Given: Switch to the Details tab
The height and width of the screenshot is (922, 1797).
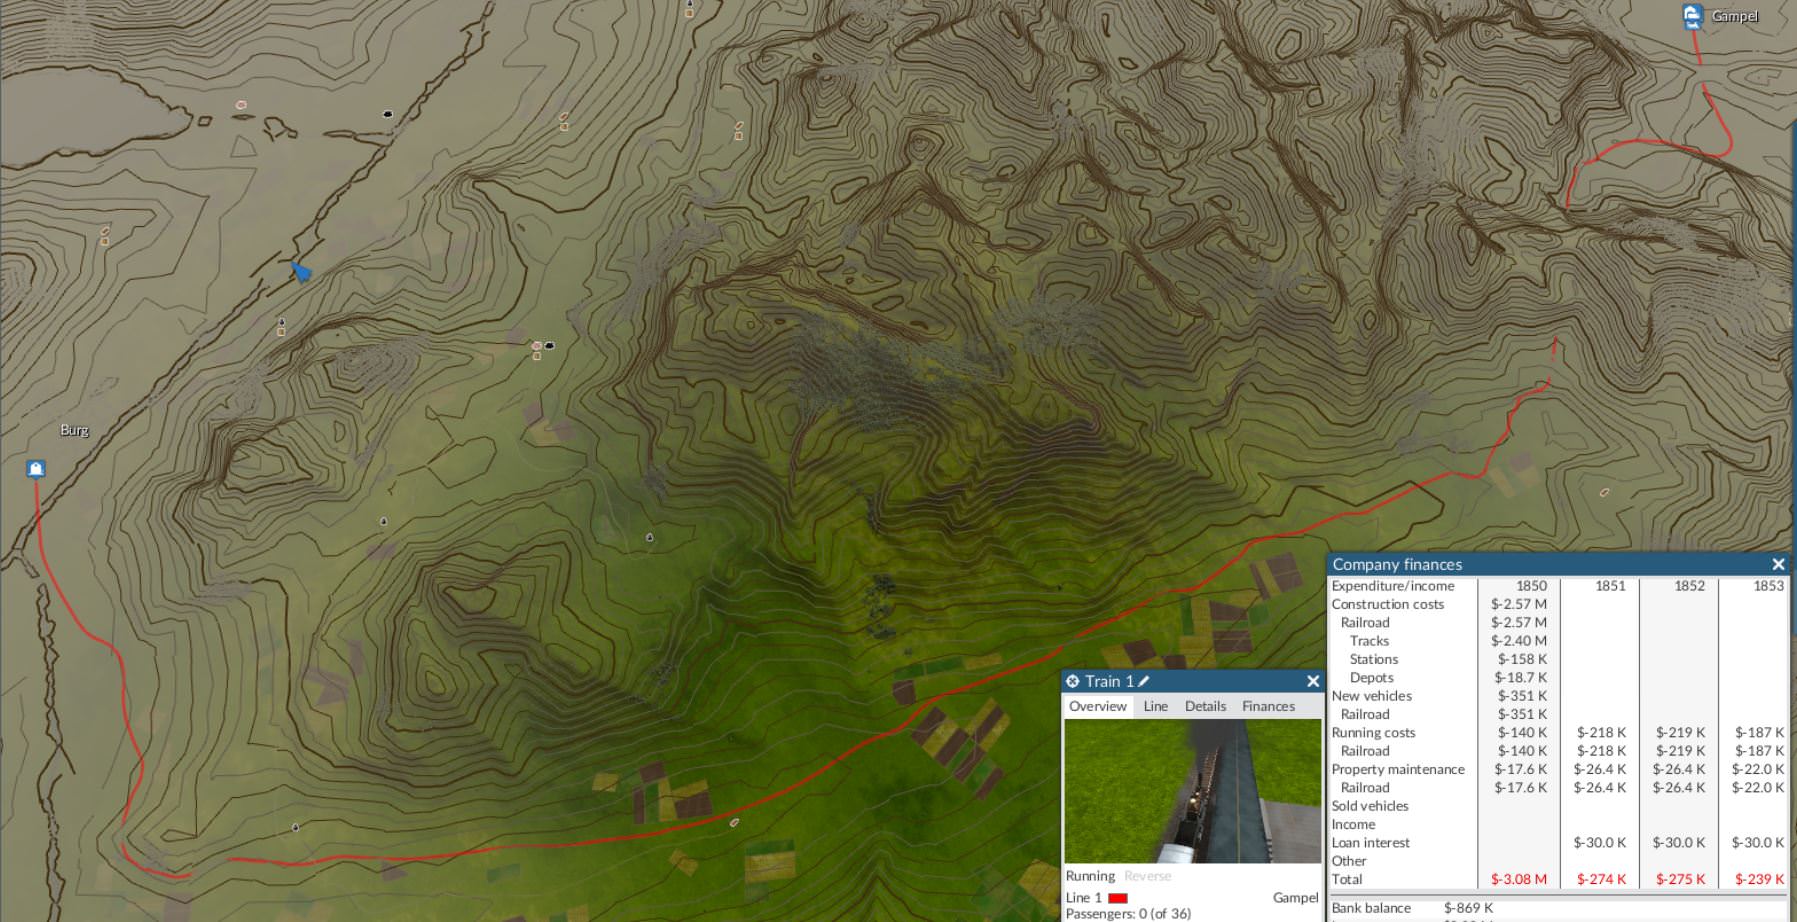Looking at the screenshot, I should [x=1205, y=706].
